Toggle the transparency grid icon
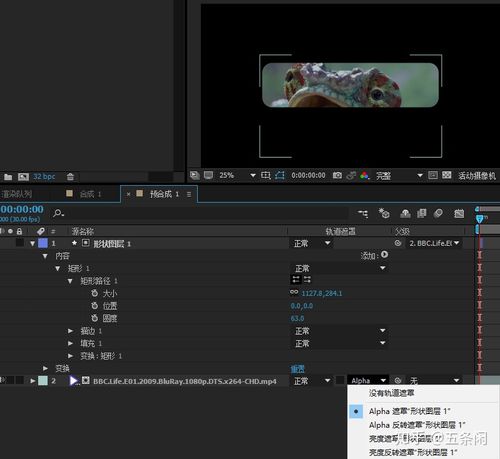The width and height of the screenshot is (500, 459). [x=447, y=175]
